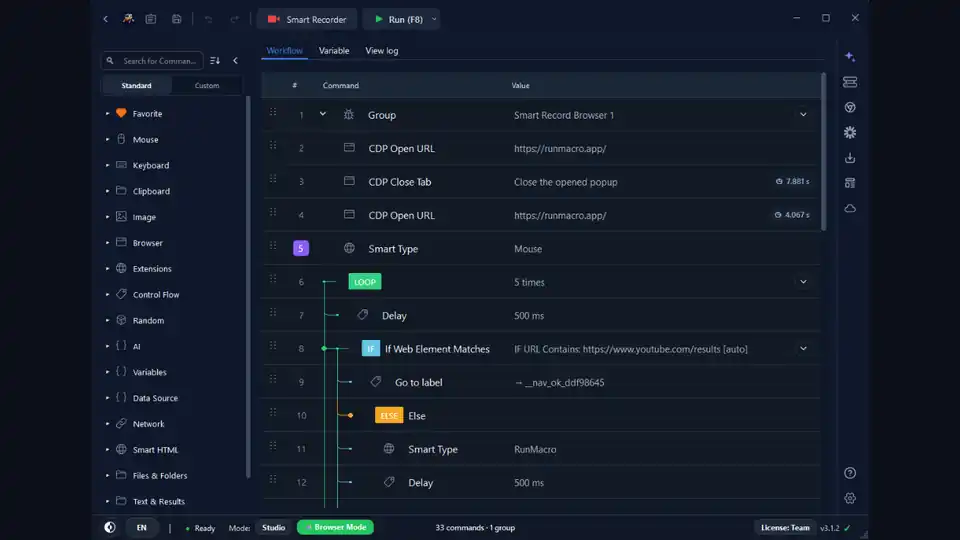Click the Search for Commands field
Image resolution: width=960 pixels, height=540 pixels.
click(x=152, y=61)
